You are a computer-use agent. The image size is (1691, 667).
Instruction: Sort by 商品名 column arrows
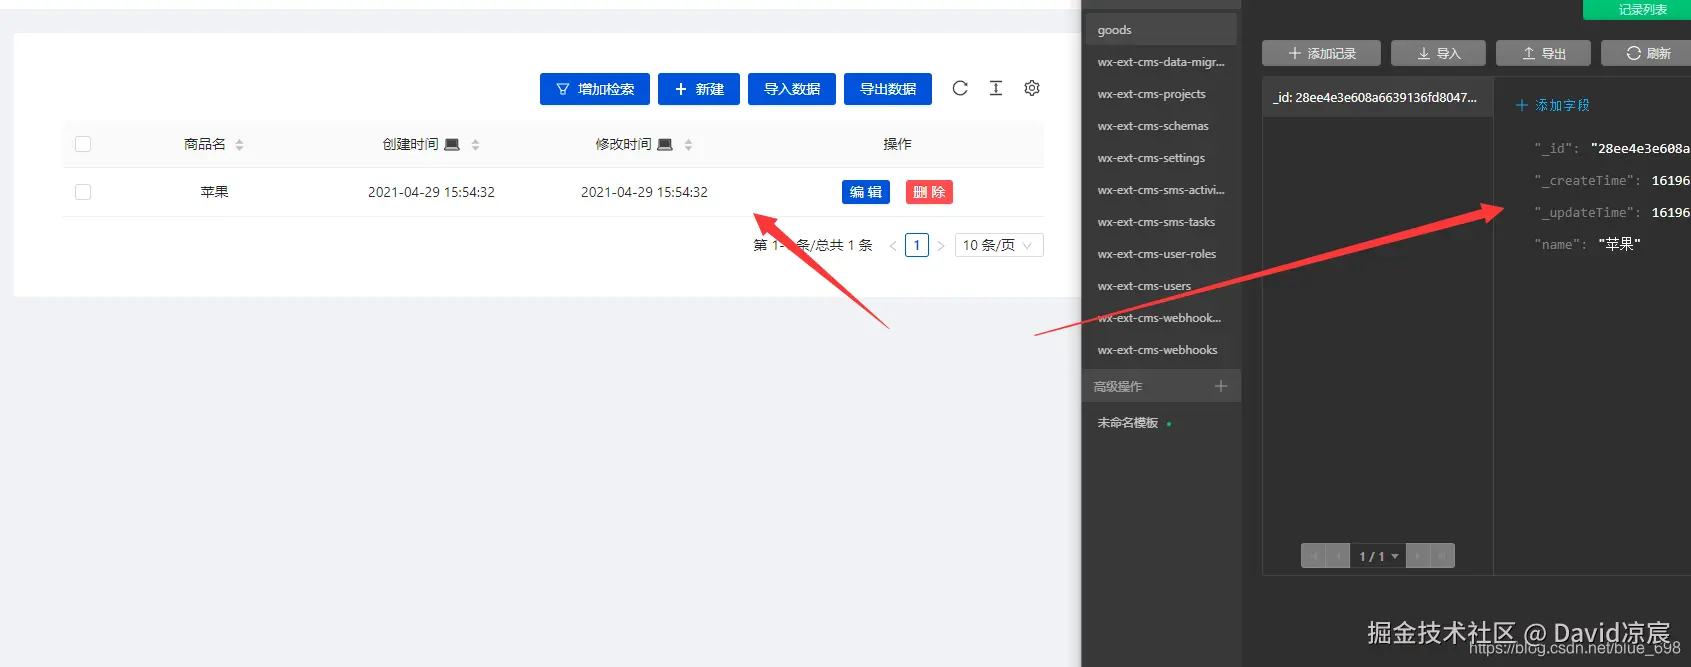click(x=239, y=145)
